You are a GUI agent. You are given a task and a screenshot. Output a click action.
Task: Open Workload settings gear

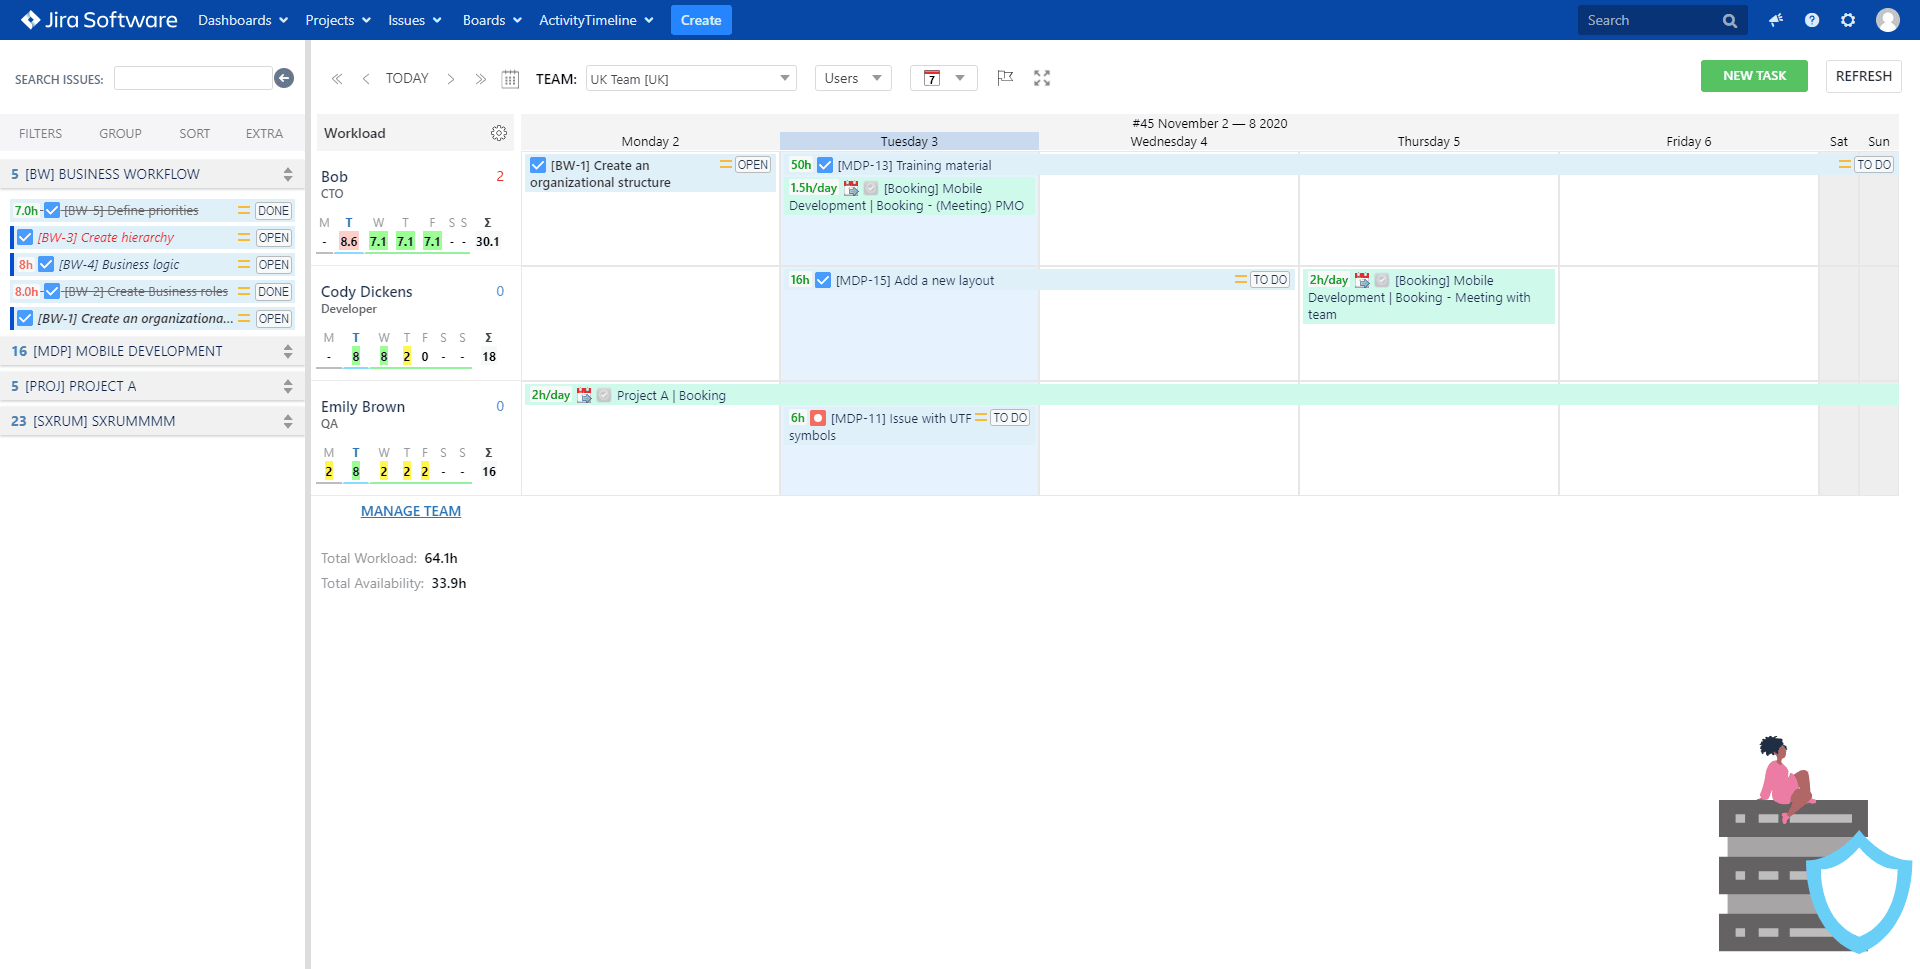tap(499, 133)
